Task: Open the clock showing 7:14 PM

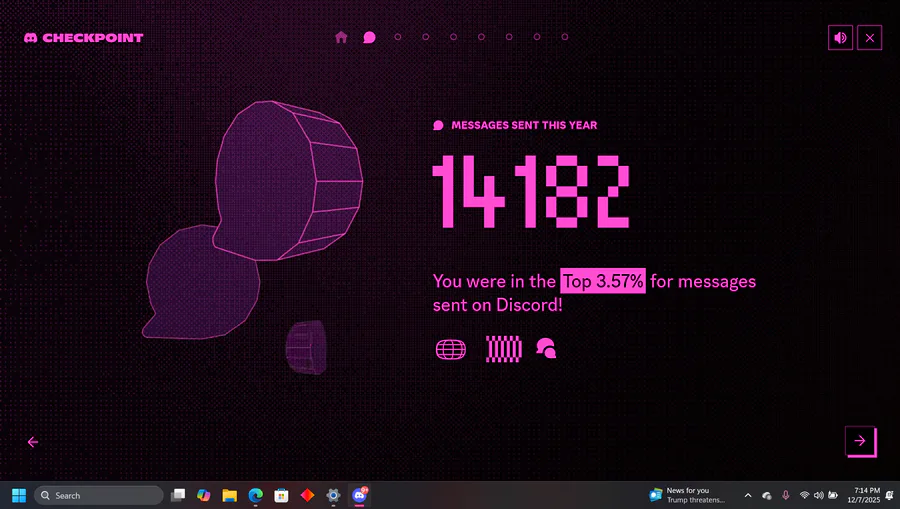Action: click(863, 495)
